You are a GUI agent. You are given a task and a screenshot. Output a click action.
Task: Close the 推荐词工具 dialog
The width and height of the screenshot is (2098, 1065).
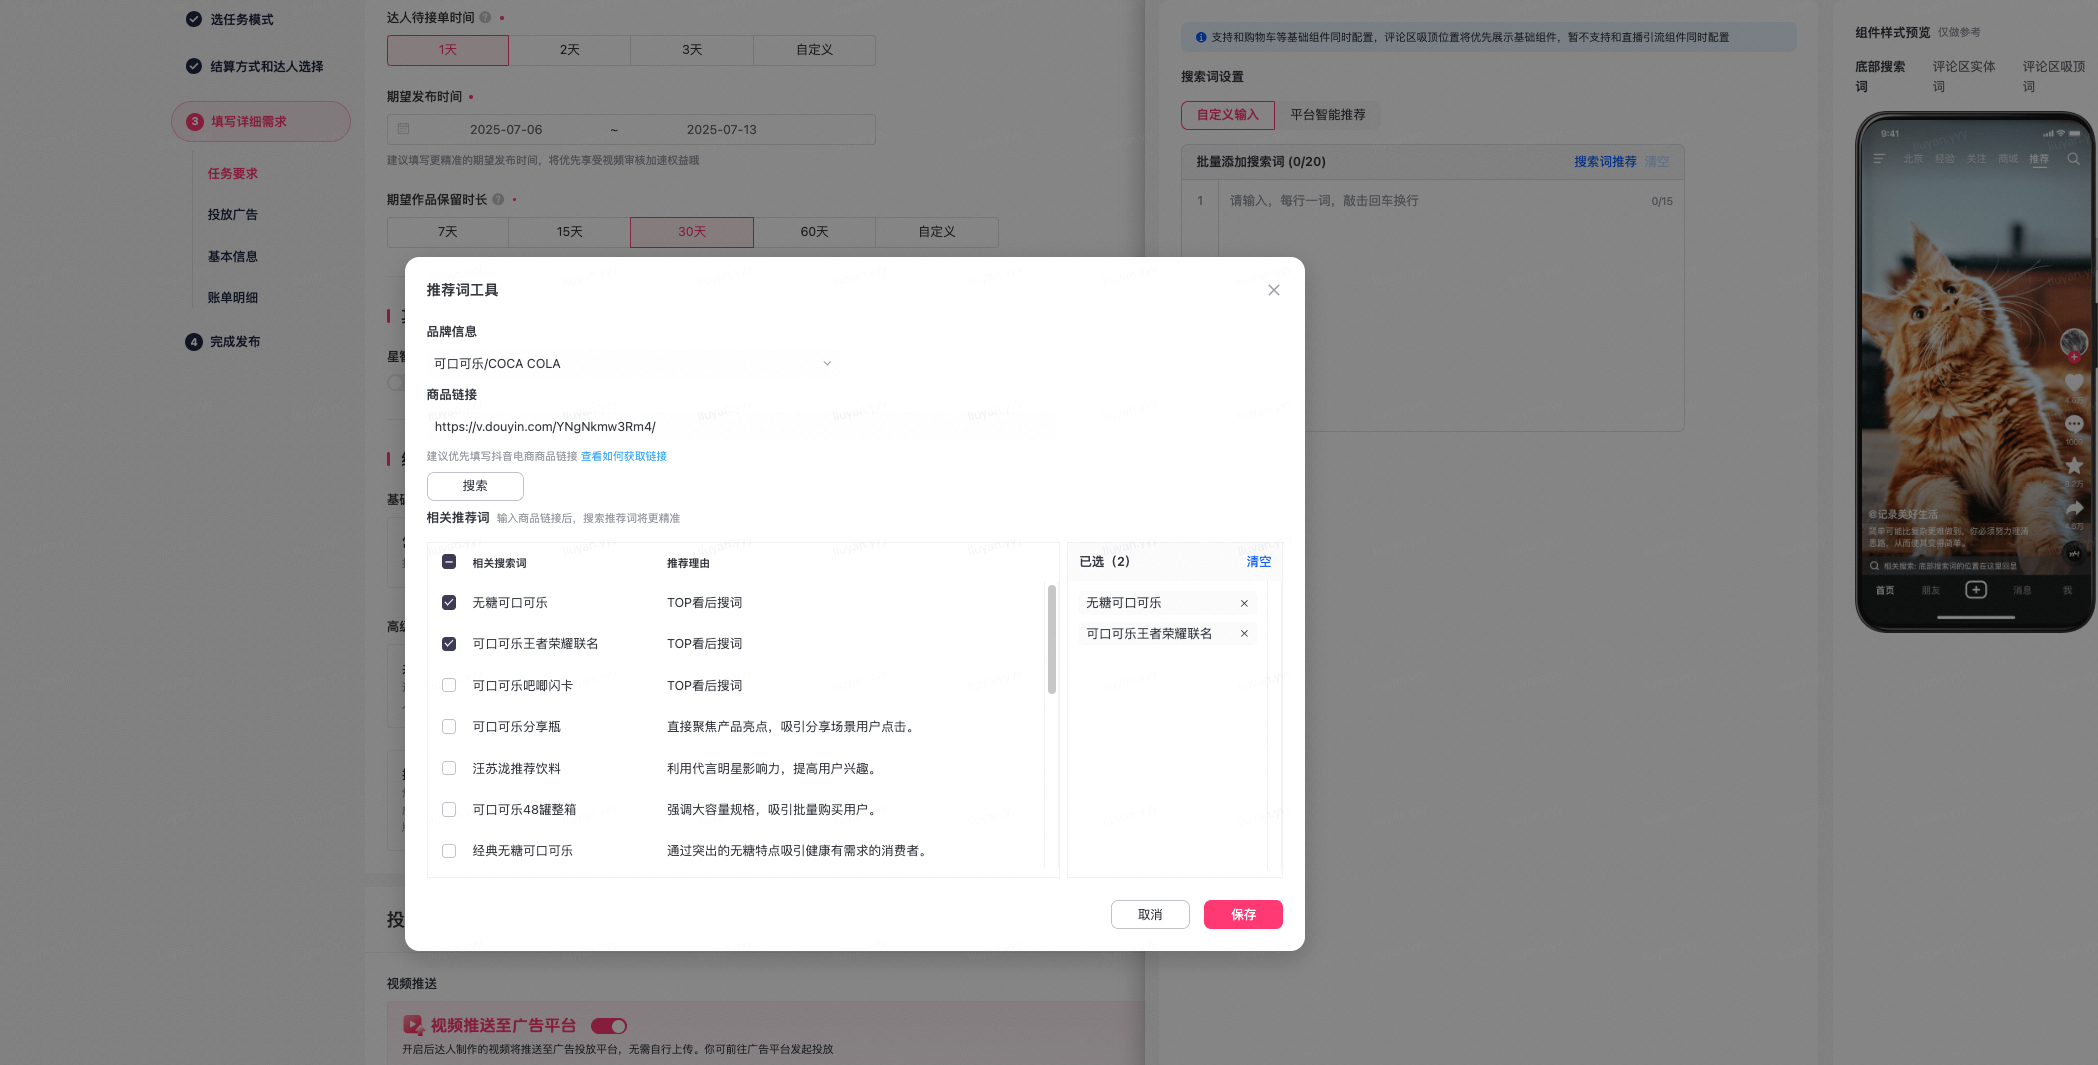click(x=1273, y=290)
